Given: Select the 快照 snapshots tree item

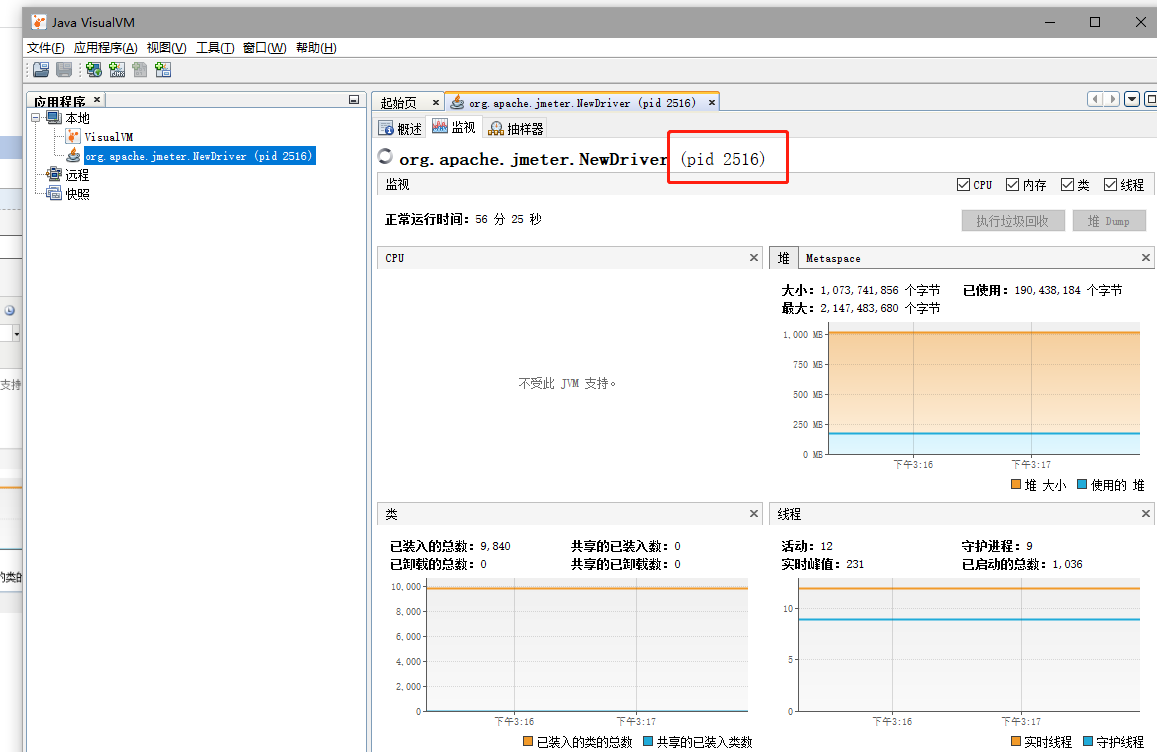Looking at the screenshot, I should [x=77, y=194].
